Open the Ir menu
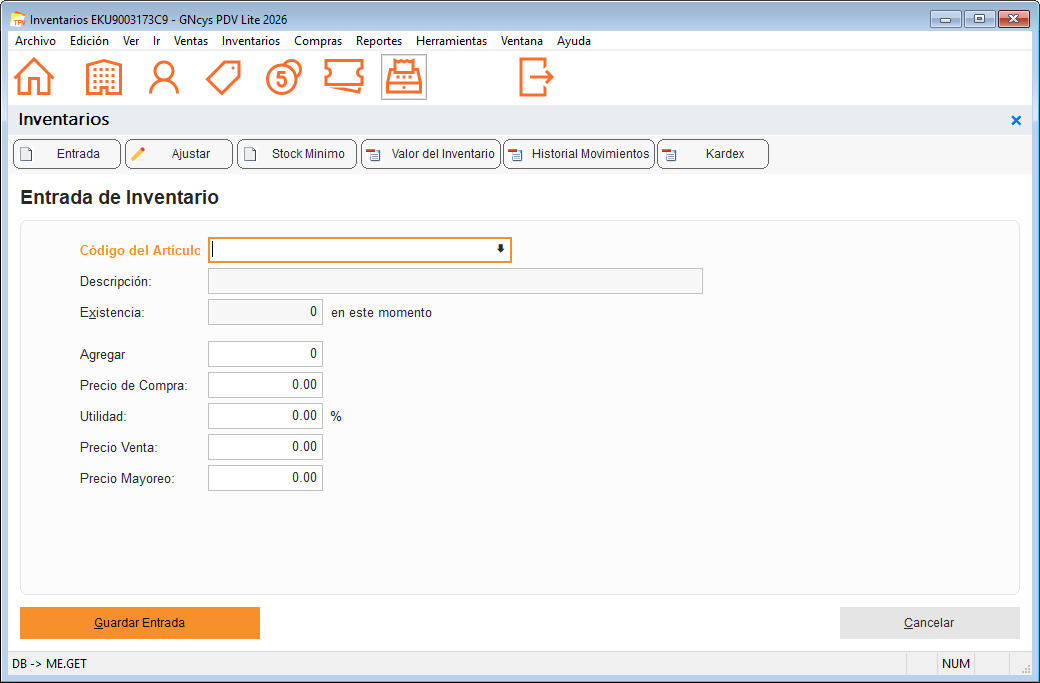The height and width of the screenshot is (683, 1040). (157, 41)
